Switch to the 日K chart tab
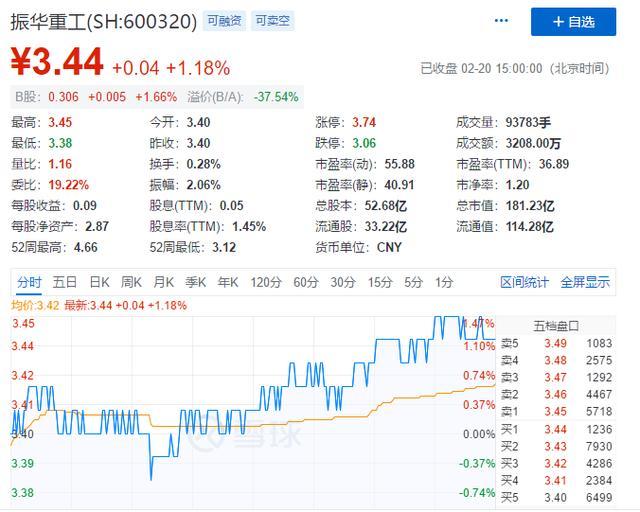This screenshot has height=512, width=640. tap(99, 282)
